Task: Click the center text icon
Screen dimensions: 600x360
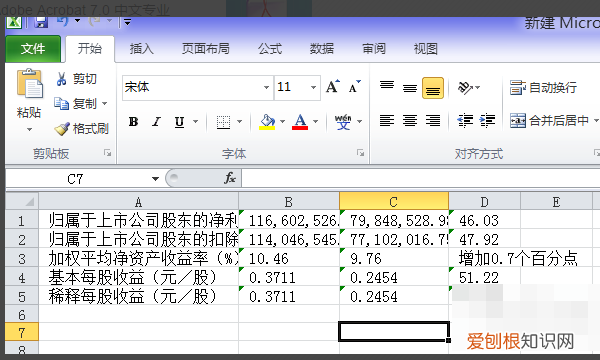Action: pyautogui.click(x=410, y=121)
